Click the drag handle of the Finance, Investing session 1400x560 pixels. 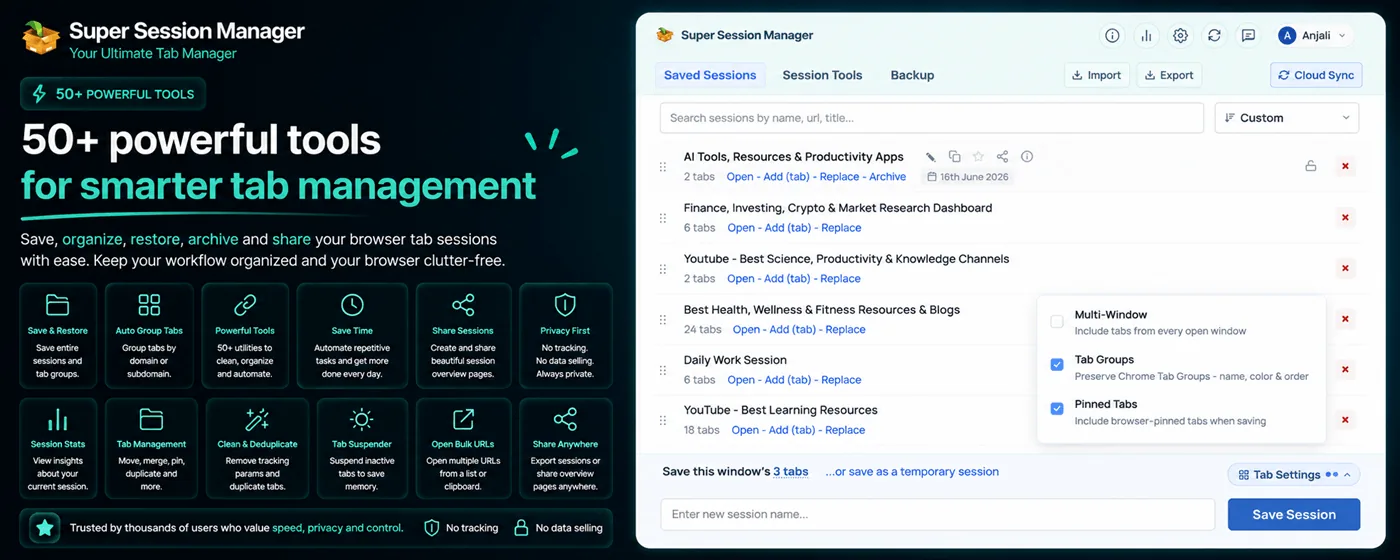click(x=663, y=218)
